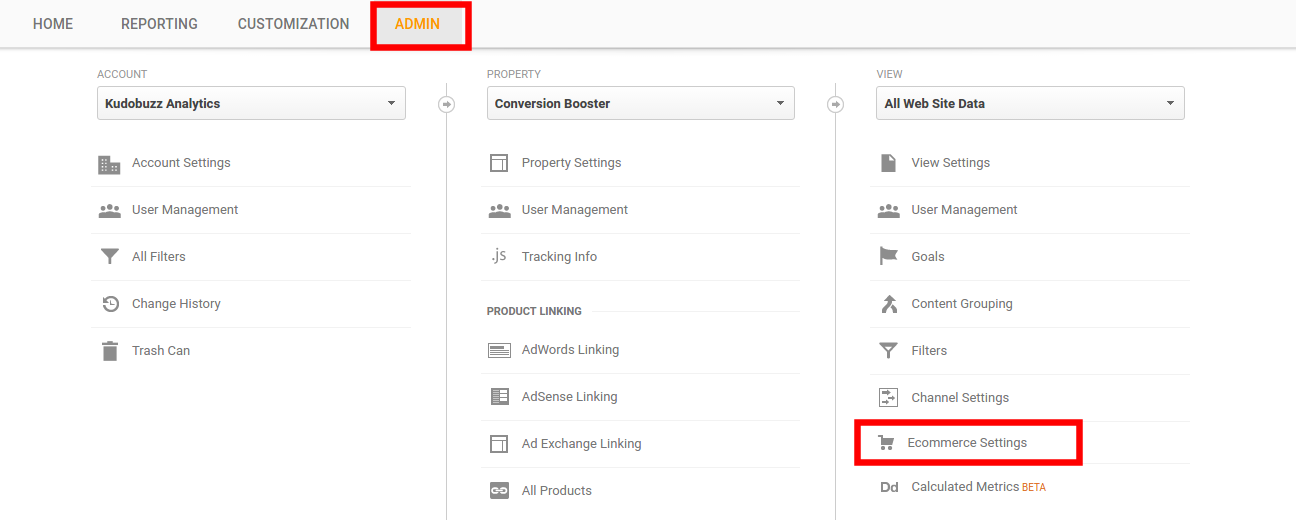Image resolution: width=1296 pixels, height=520 pixels.
Task: Click the All Products link icon
Action: click(x=499, y=491)
